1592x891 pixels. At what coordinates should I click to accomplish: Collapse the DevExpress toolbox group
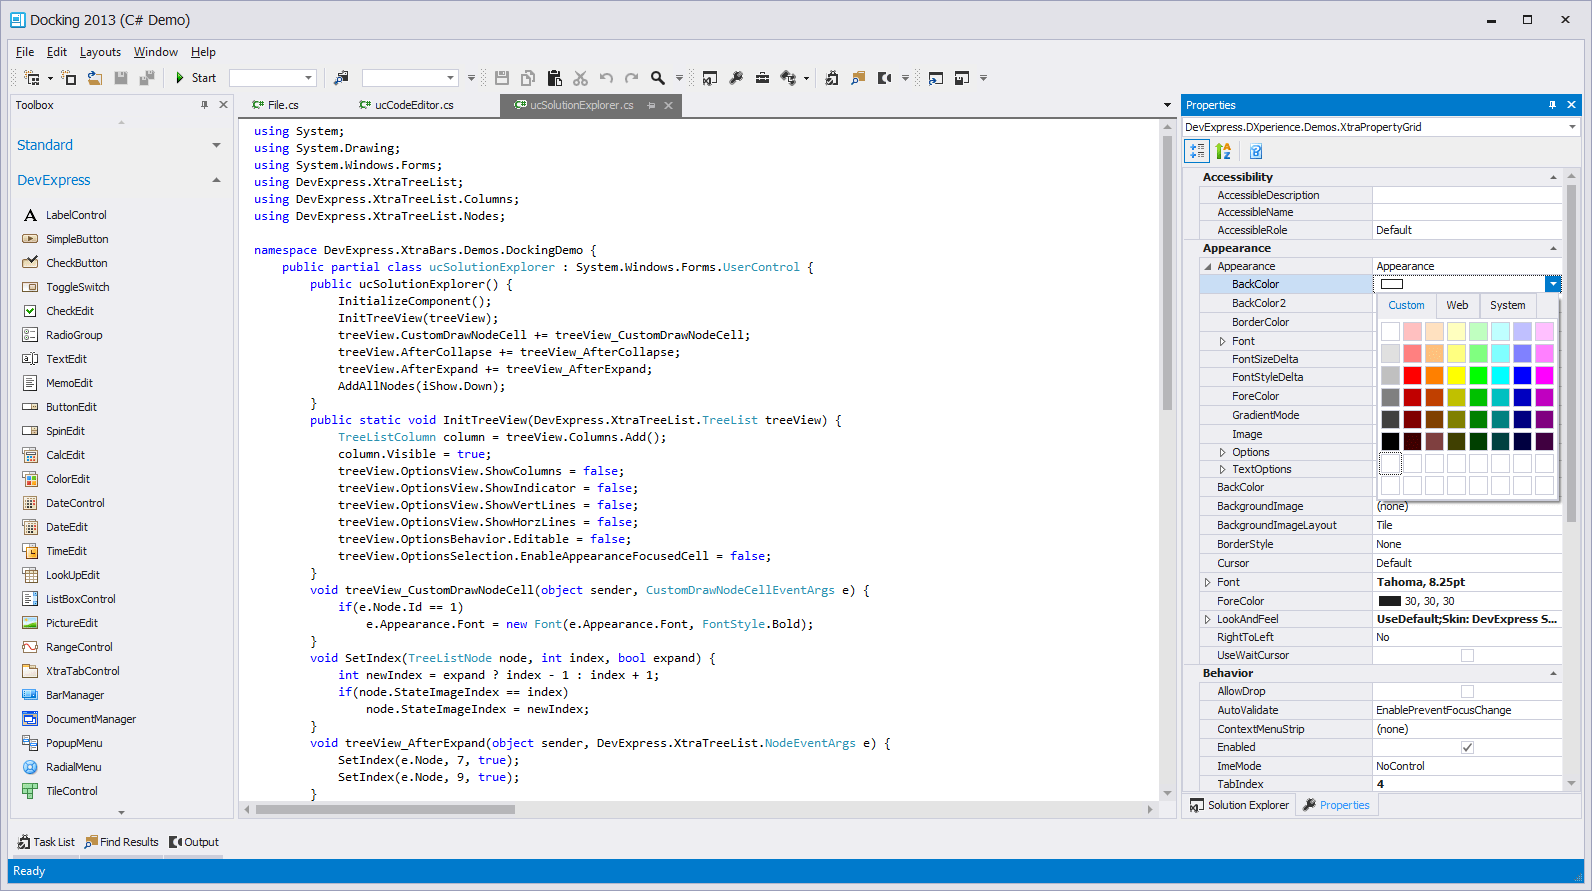click(216, 180)
